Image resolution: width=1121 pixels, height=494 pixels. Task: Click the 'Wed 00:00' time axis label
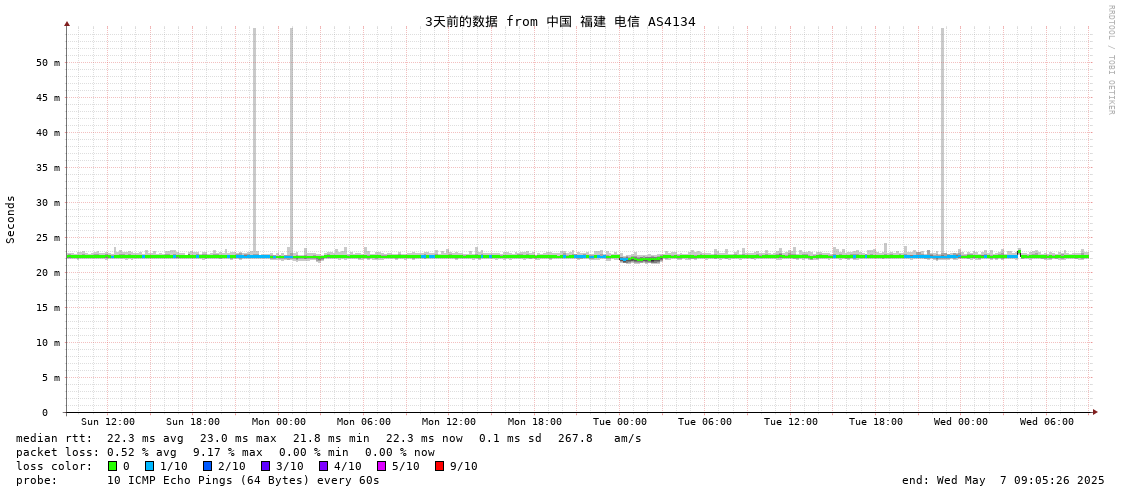(x=961, y=422)
